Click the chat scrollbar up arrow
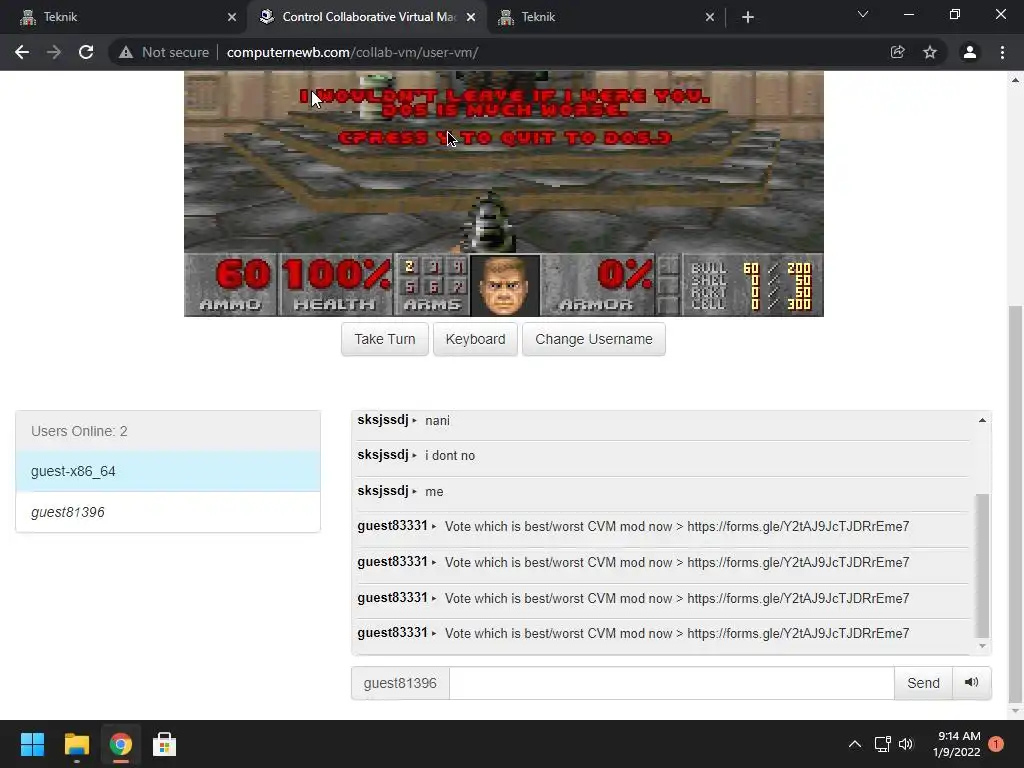 pyautogui.click(x=982, y=421)
